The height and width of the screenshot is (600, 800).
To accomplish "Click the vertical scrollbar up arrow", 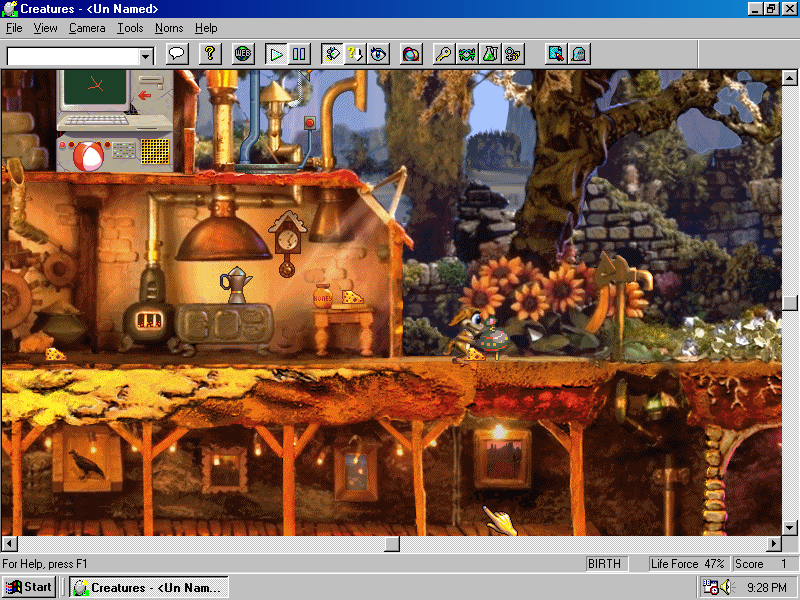I will pos(789,78).
